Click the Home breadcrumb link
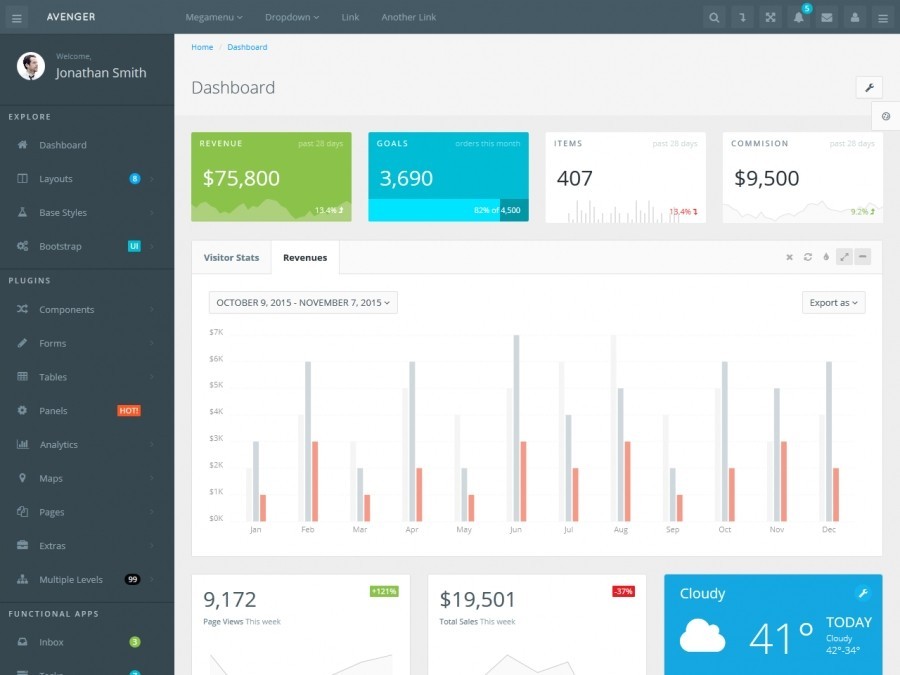Viewport: 900px width, 675px height. [202, 47]
